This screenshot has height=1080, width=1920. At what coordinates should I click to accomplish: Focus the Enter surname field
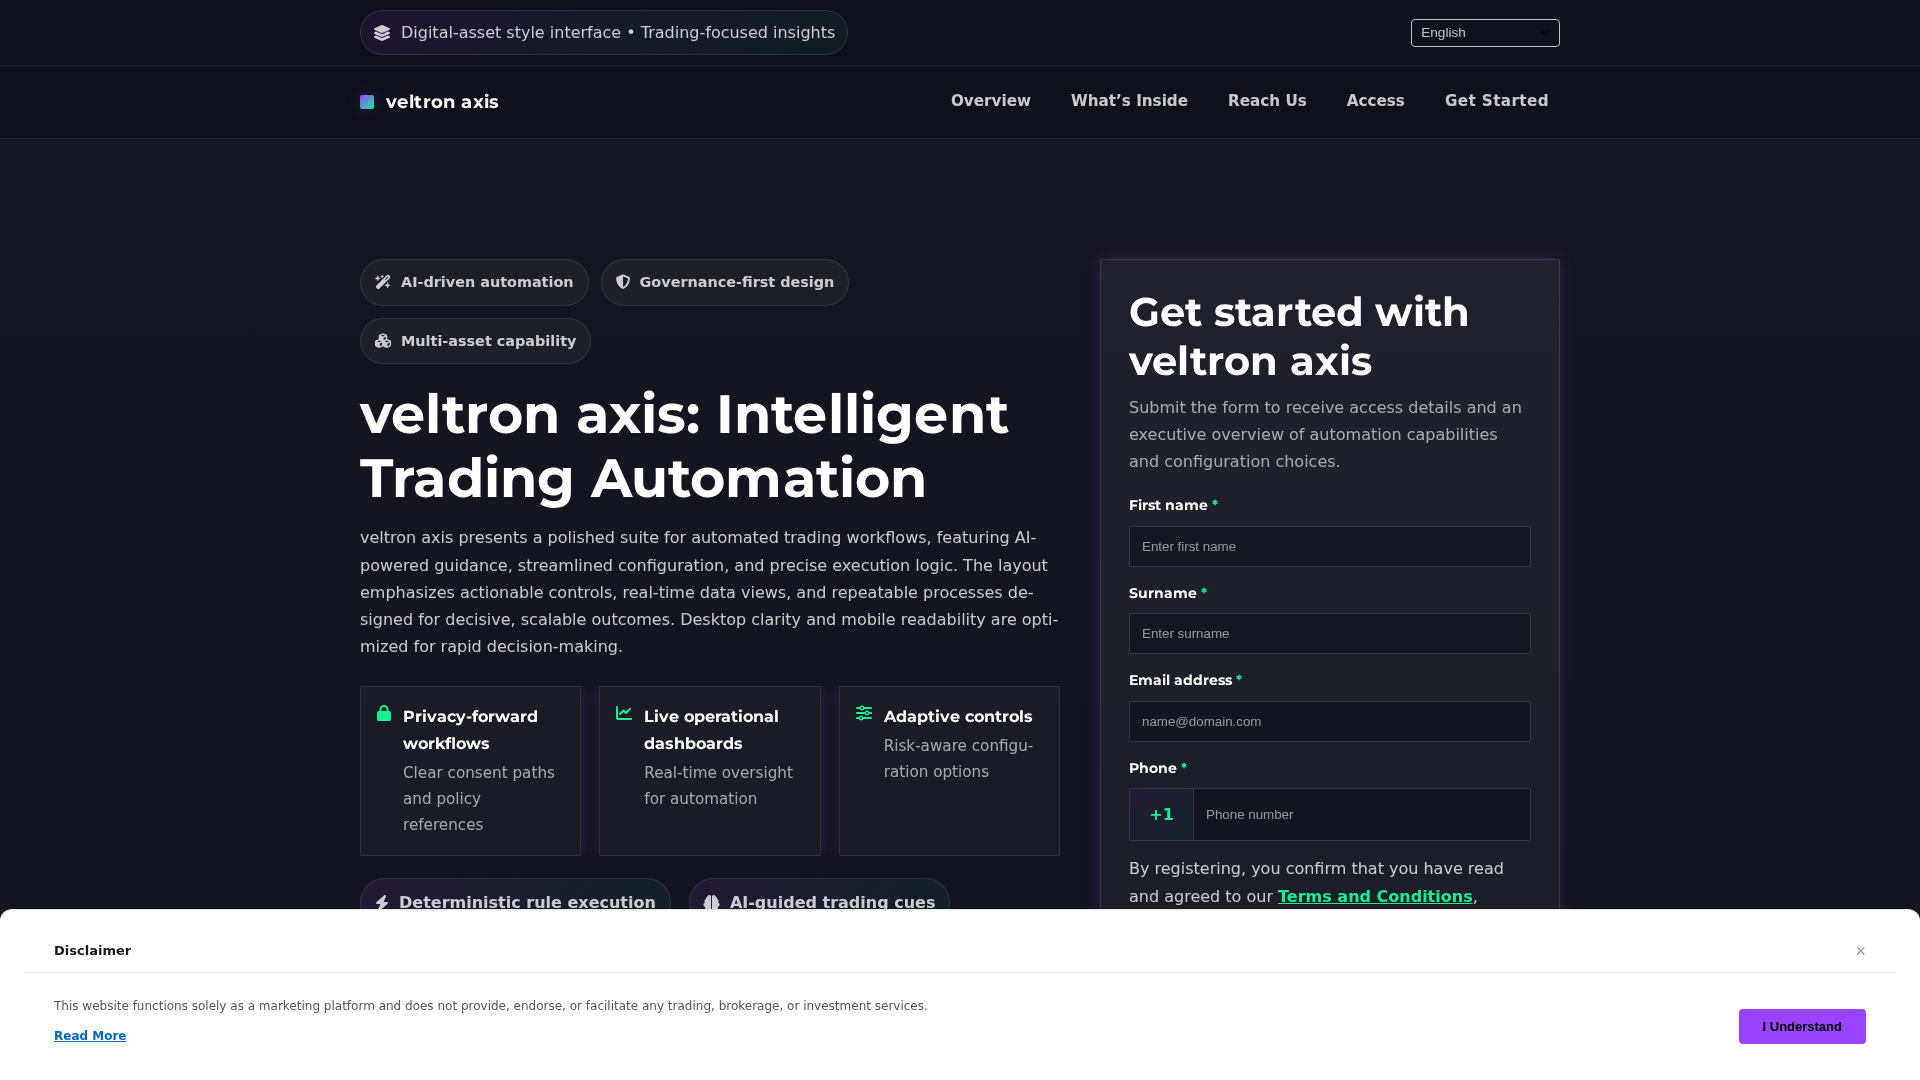coord(1330,634)
